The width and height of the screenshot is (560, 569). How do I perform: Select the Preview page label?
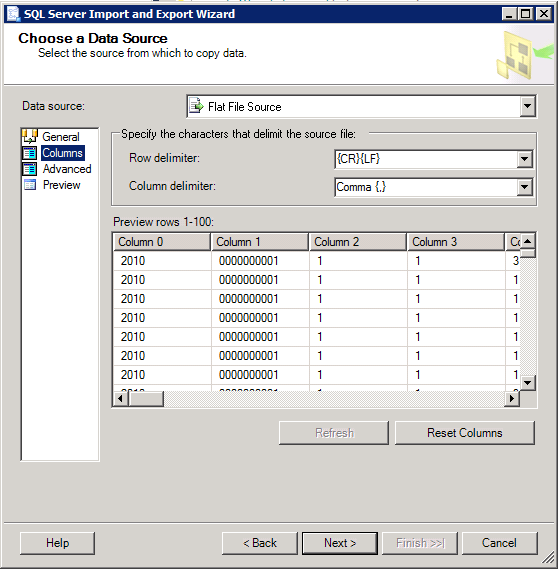pos(61,185)
